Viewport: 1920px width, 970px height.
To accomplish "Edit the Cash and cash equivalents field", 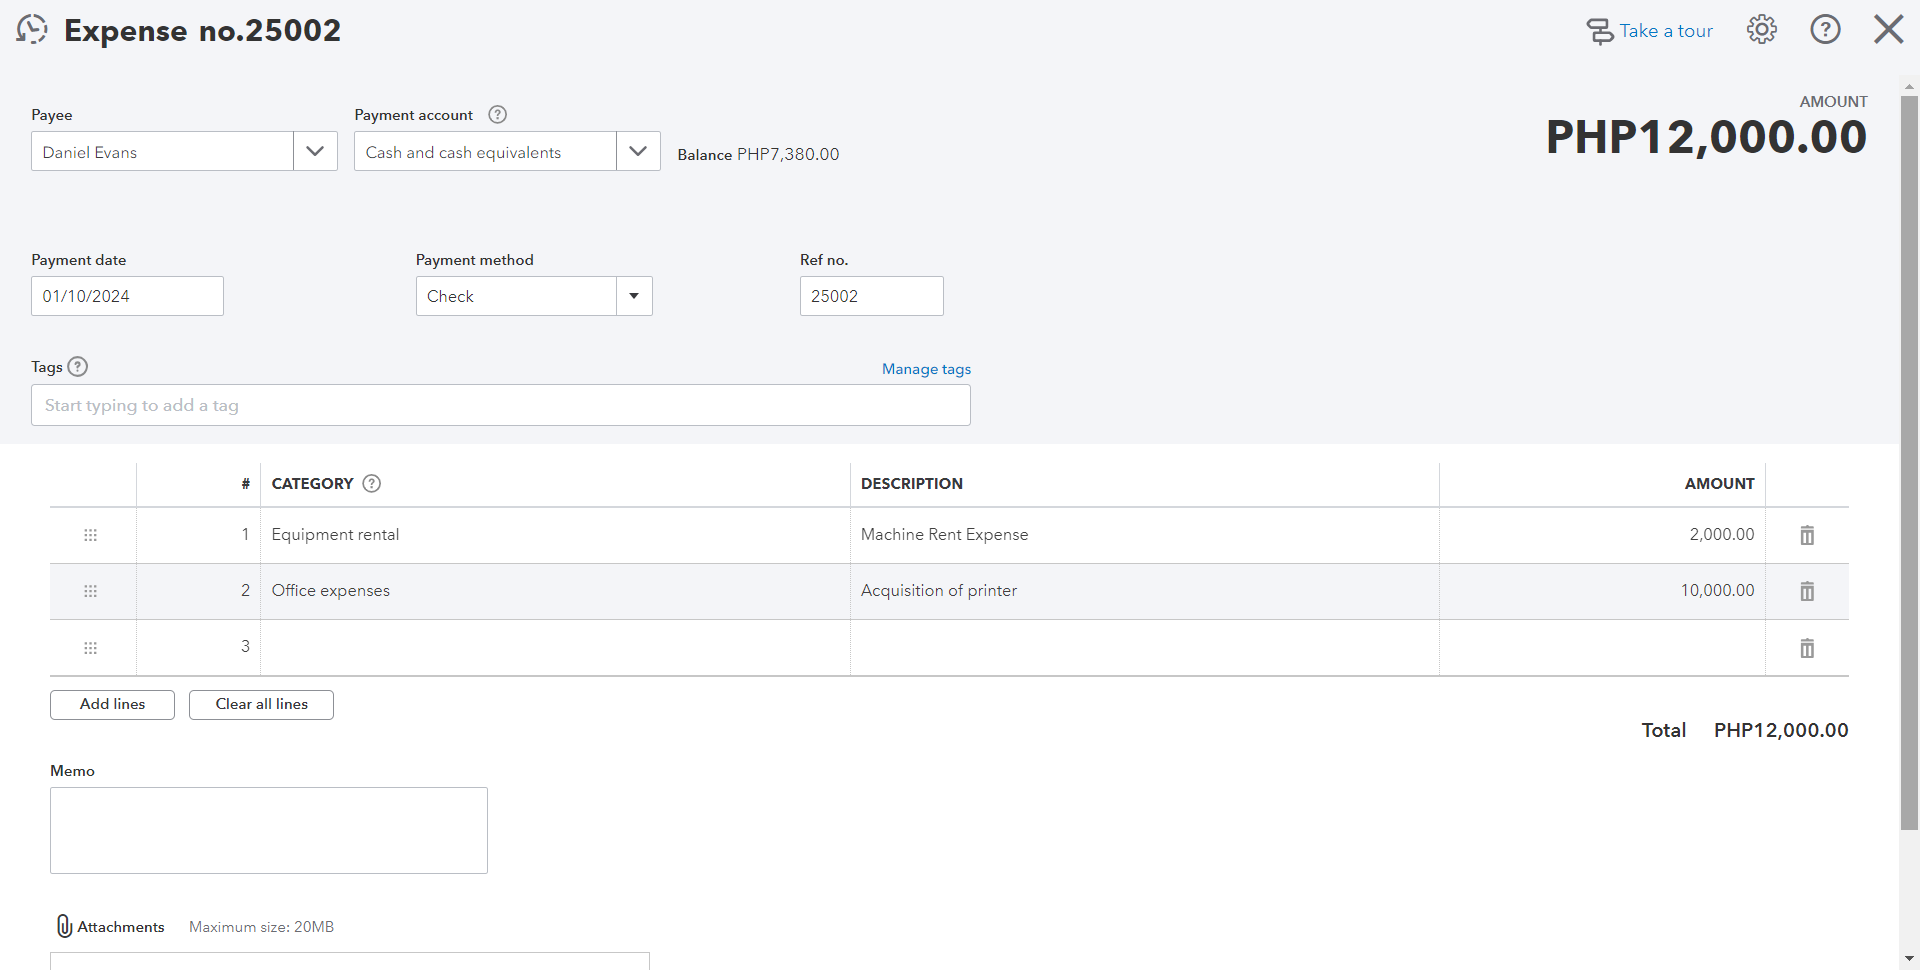I will coord(485,151).
